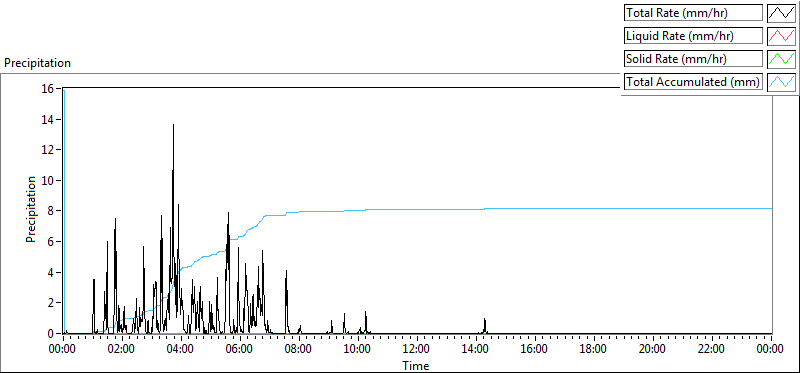Click the Precipitation chart title
Screen dimensions: 800x373
click(x=37, y=63)
